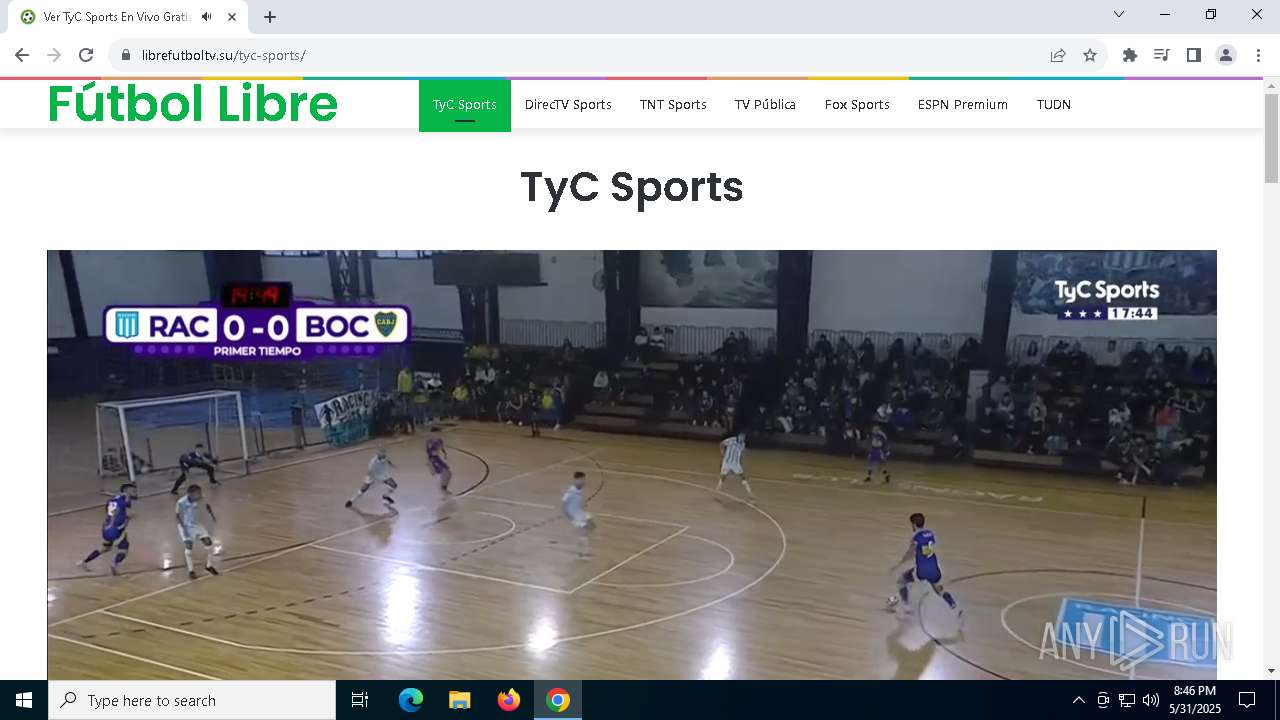Mute the tab via its speaker icon
1280x720 pixels.
pyautogui.click(x=206, y=17)
